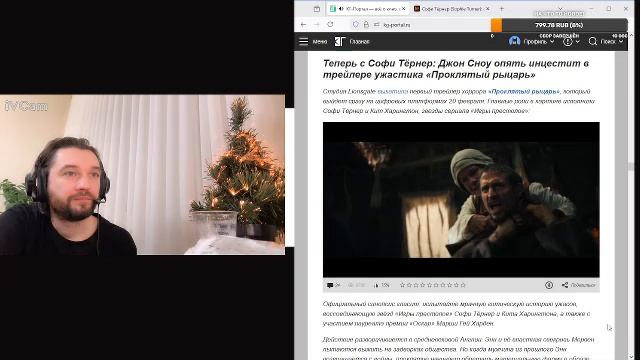This screenshot has width=640, height=360.
Task: Mute audio on the ИГ-Портал tab
Action: tap(341, 9)
